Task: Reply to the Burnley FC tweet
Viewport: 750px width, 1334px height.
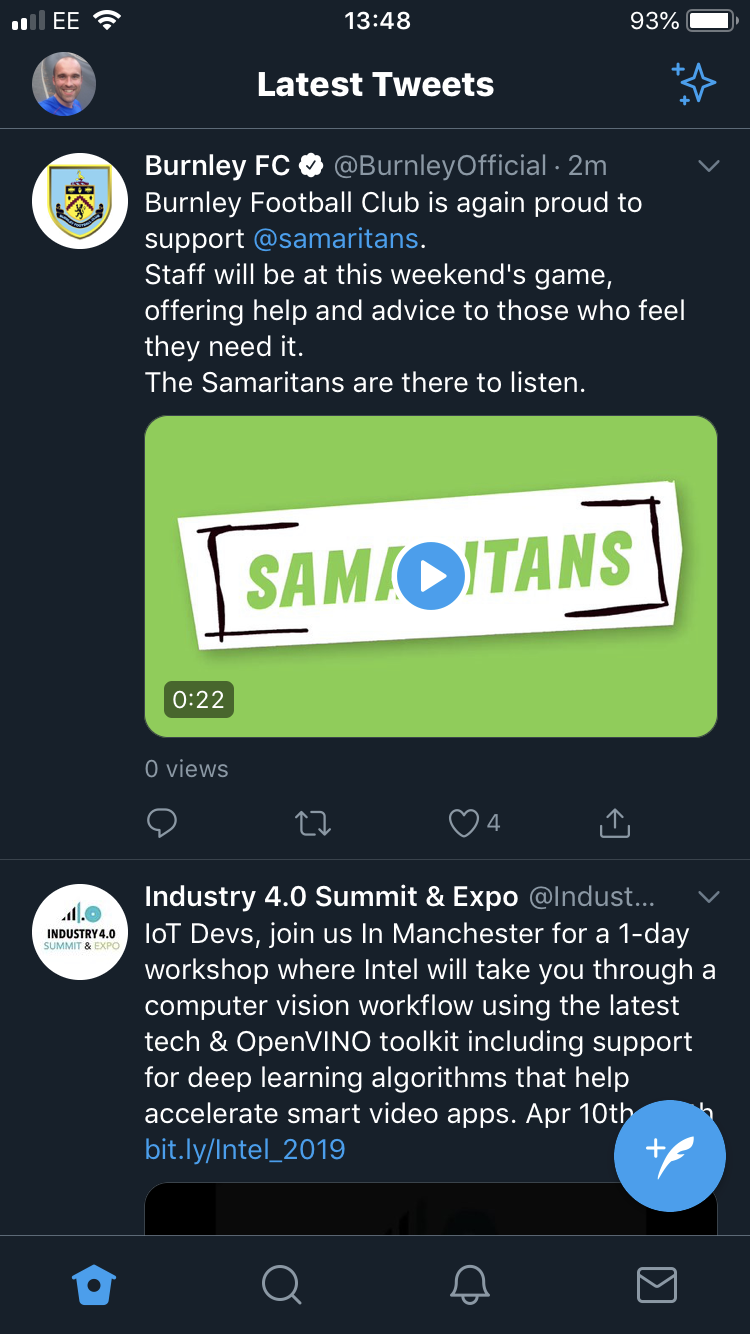Action: (162, 823)
